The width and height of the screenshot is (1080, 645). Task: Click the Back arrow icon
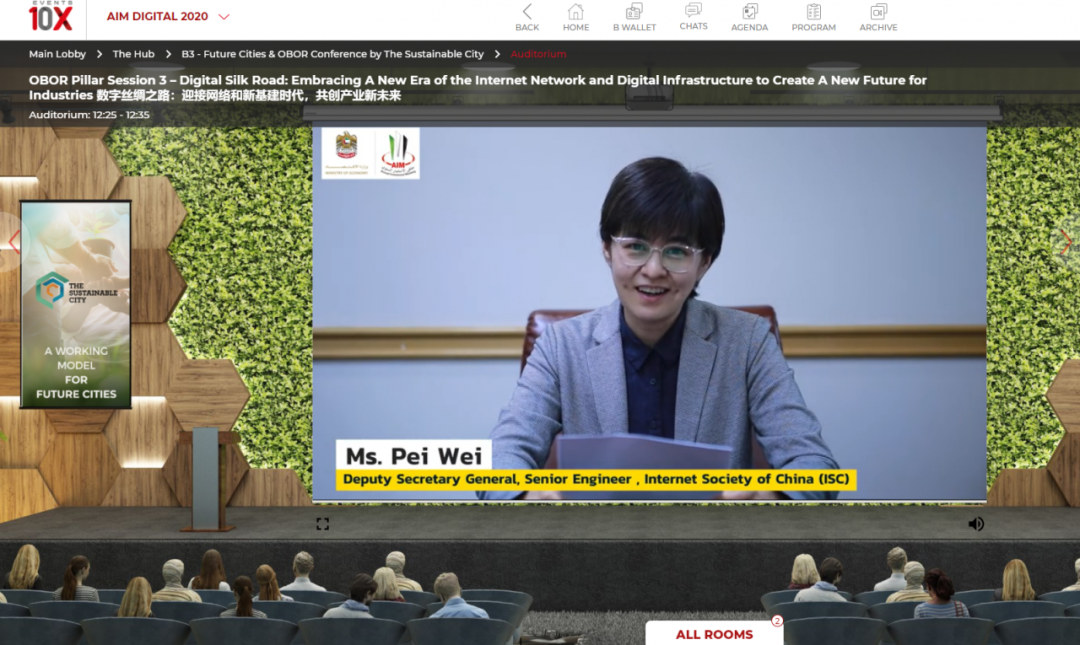[527, 13]
